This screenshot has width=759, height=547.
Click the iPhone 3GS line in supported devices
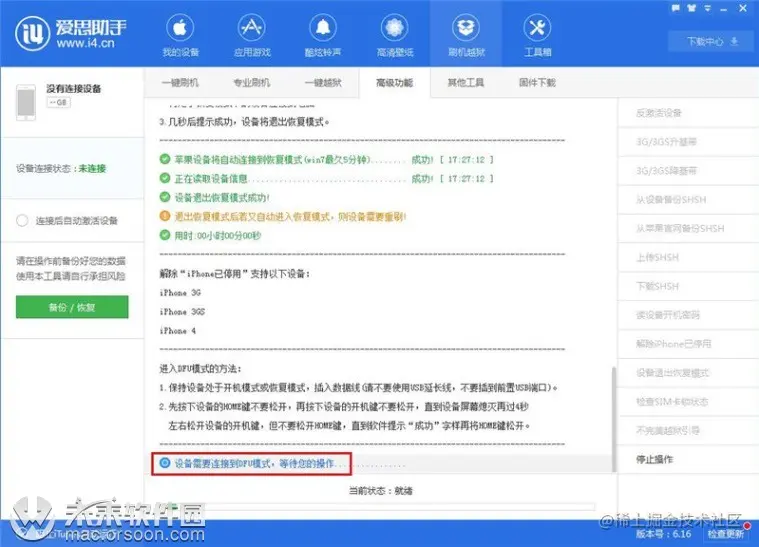point(182,312)
